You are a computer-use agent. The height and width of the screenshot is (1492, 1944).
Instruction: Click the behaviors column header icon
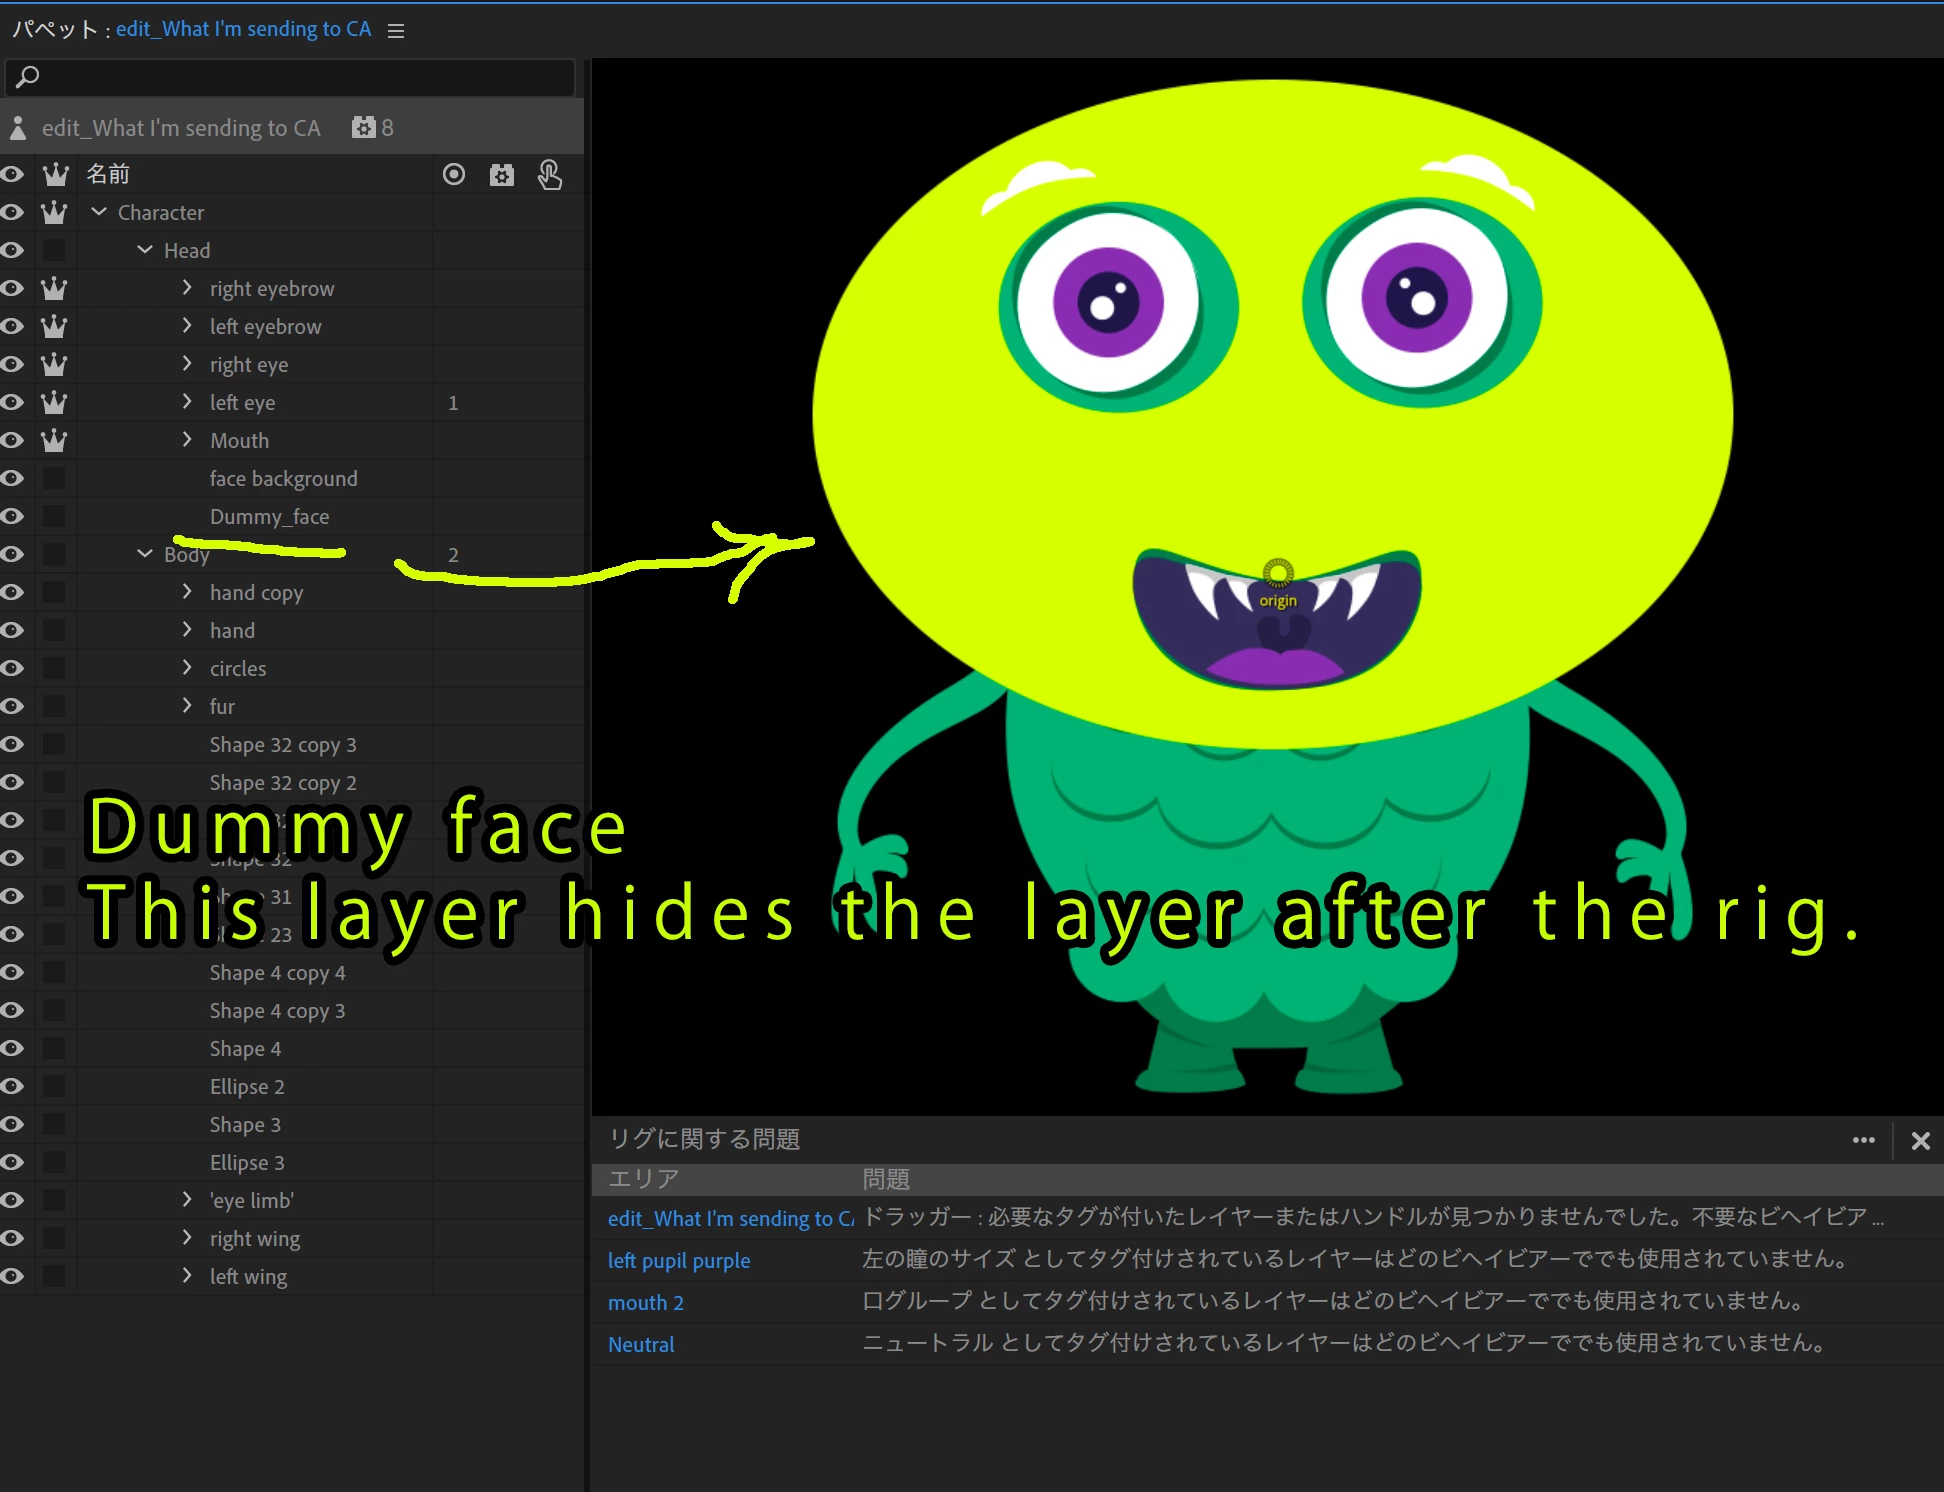point(502,175)
